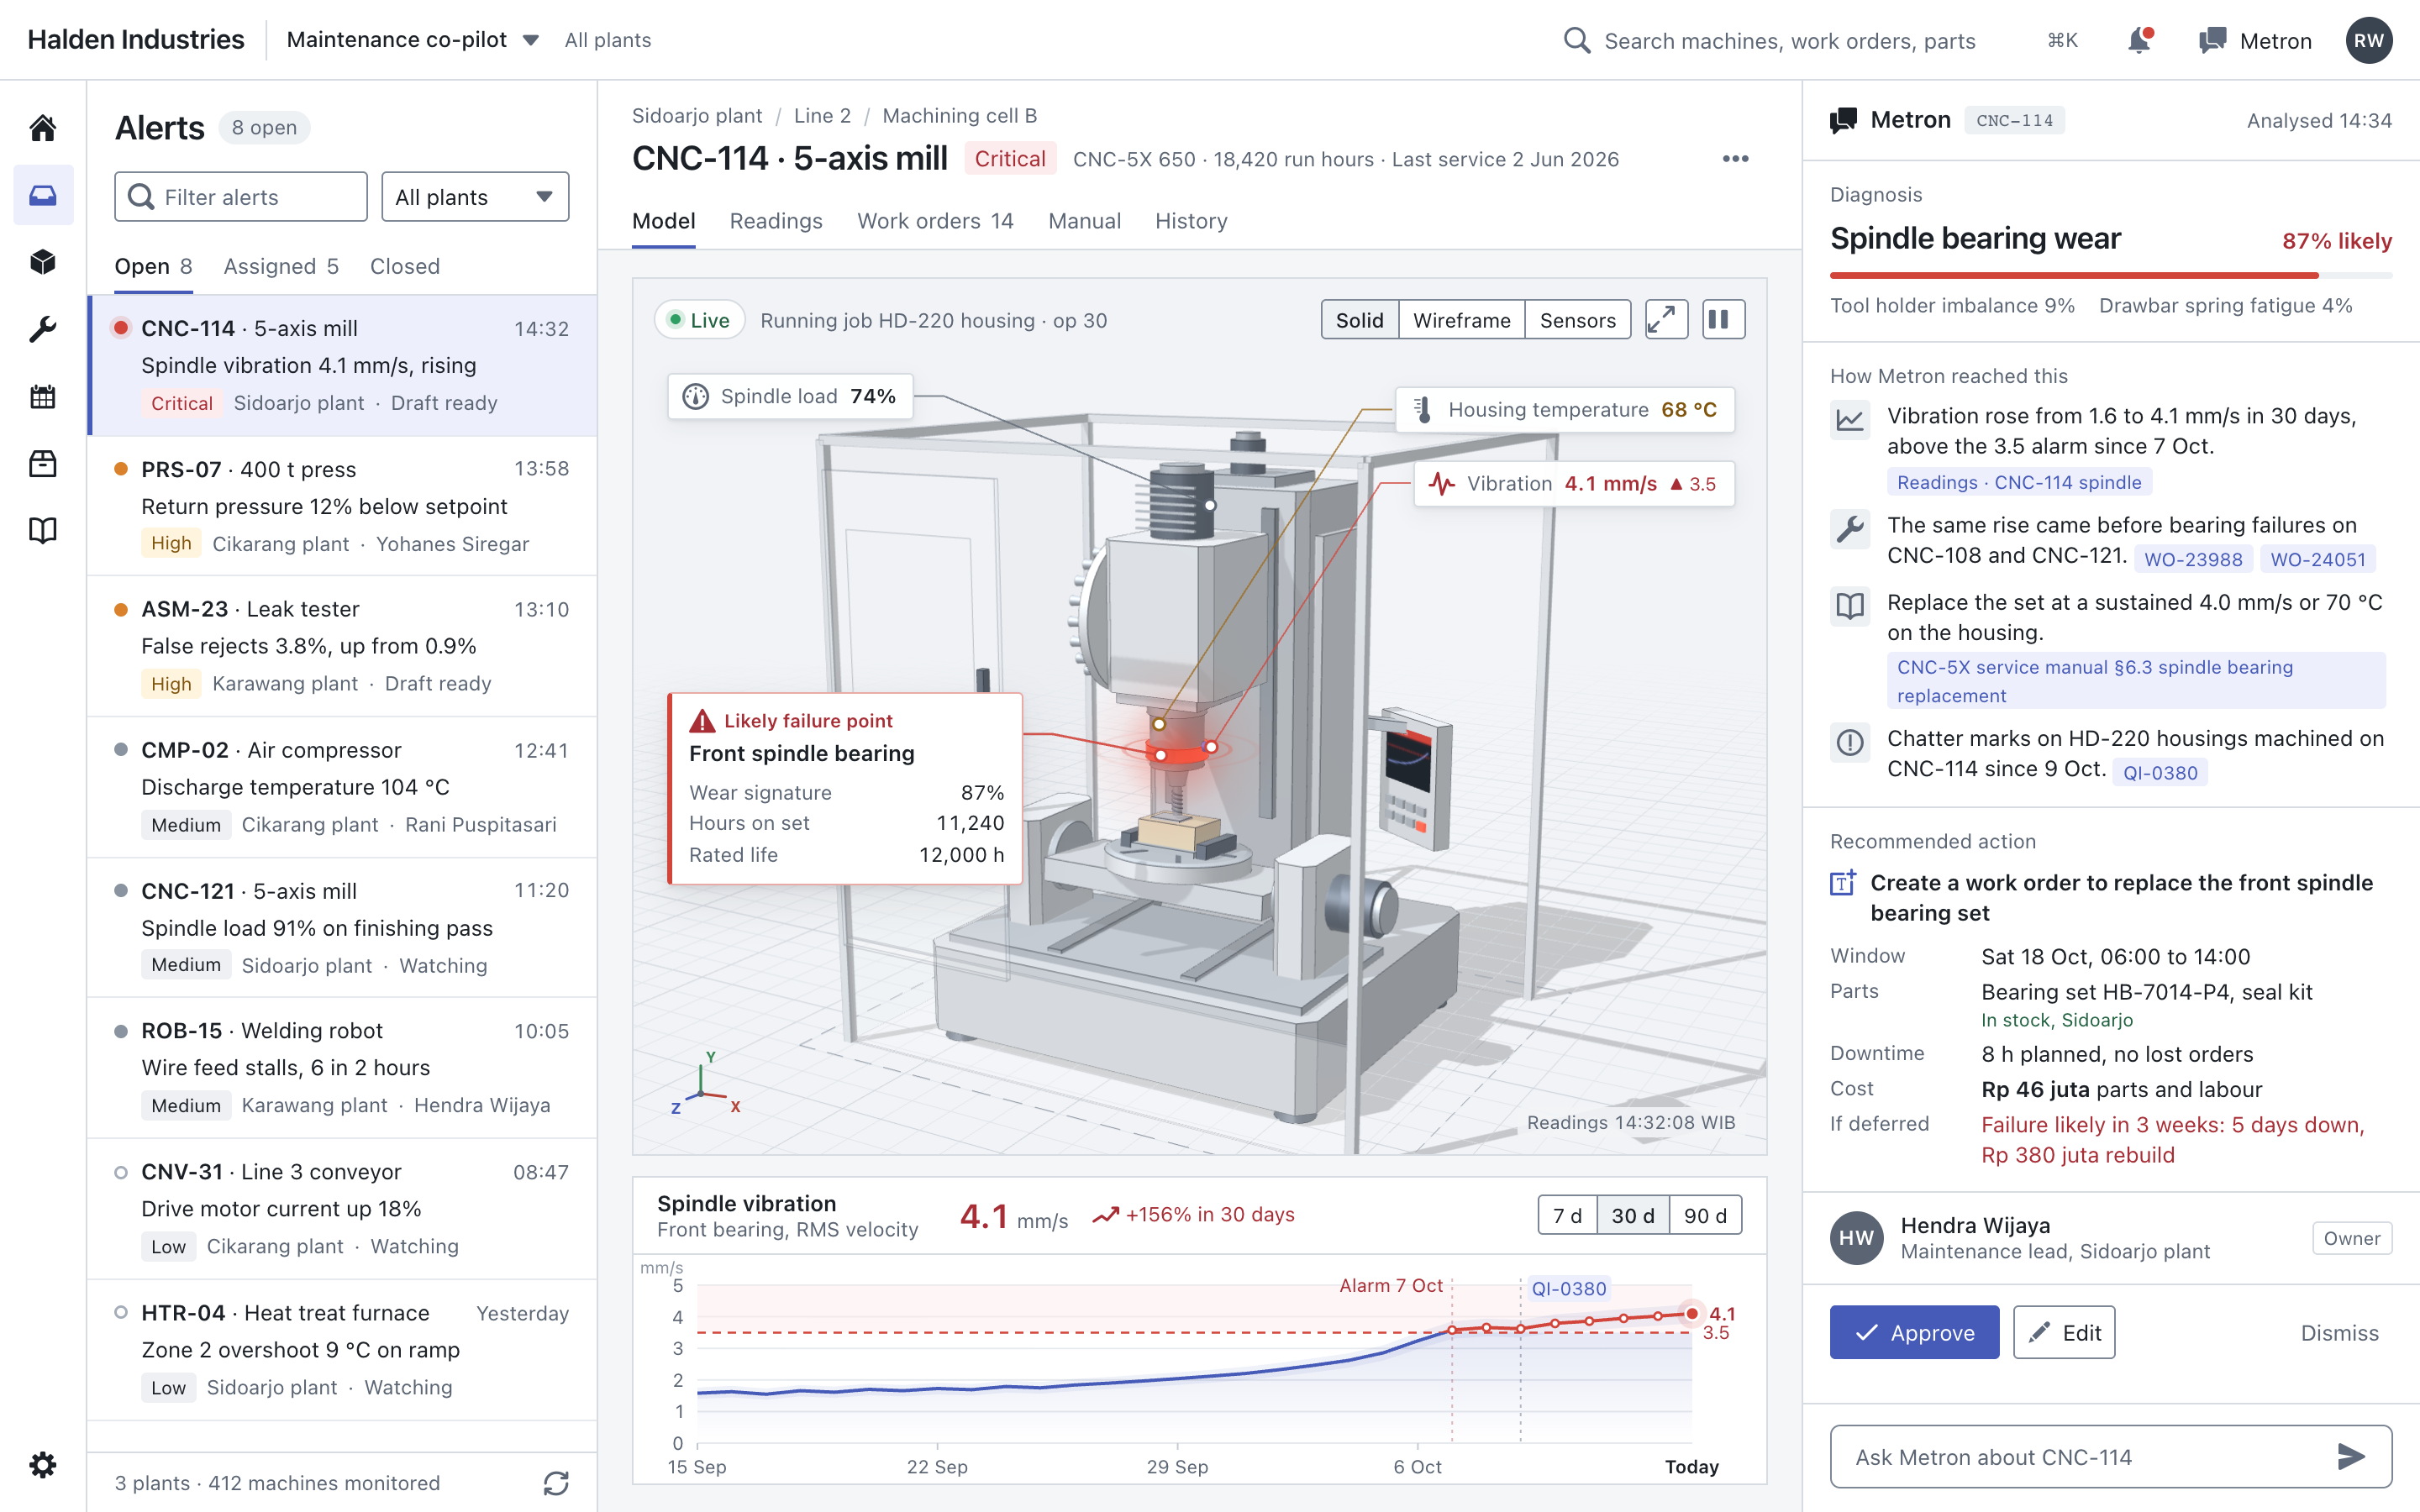This screenshot has height=1512, width=2420.
Task: Open Readings CNC-114 spindle link
Action: (x=2019, y=482)
